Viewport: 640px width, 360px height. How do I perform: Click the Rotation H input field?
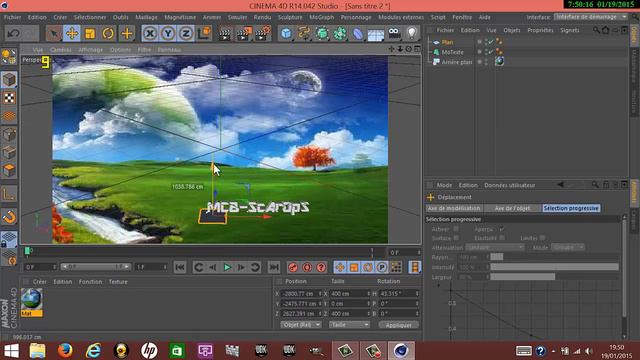click(399, 293)
